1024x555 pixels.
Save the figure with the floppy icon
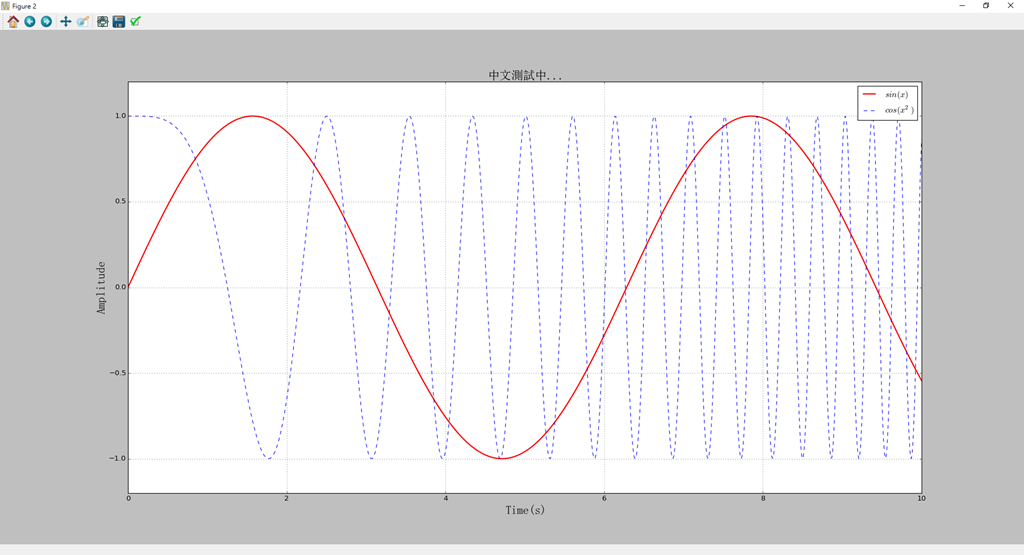click(119, 22)
